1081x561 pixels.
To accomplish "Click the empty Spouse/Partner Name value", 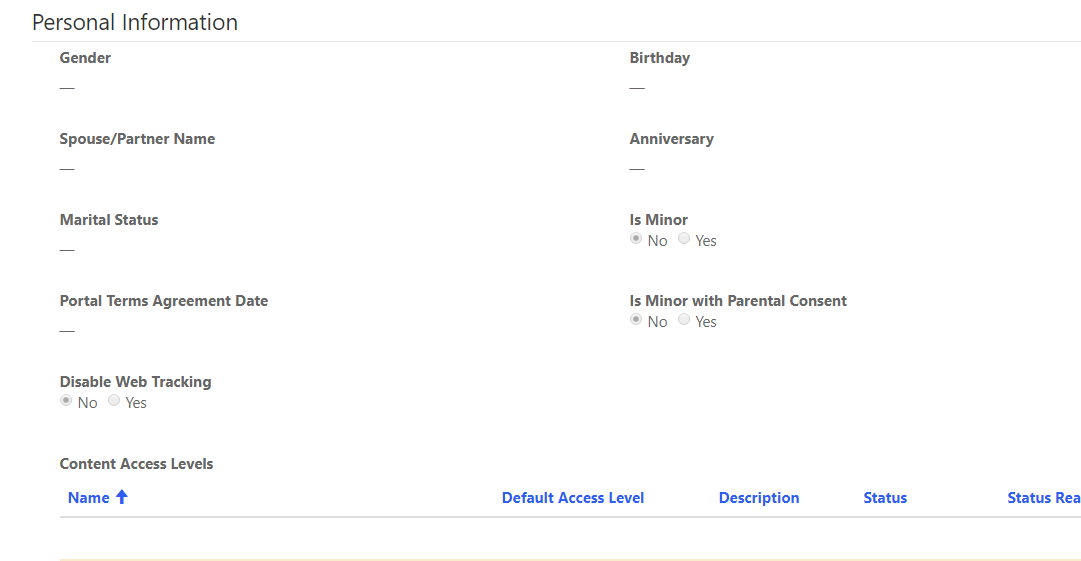I will coord(67,169).
